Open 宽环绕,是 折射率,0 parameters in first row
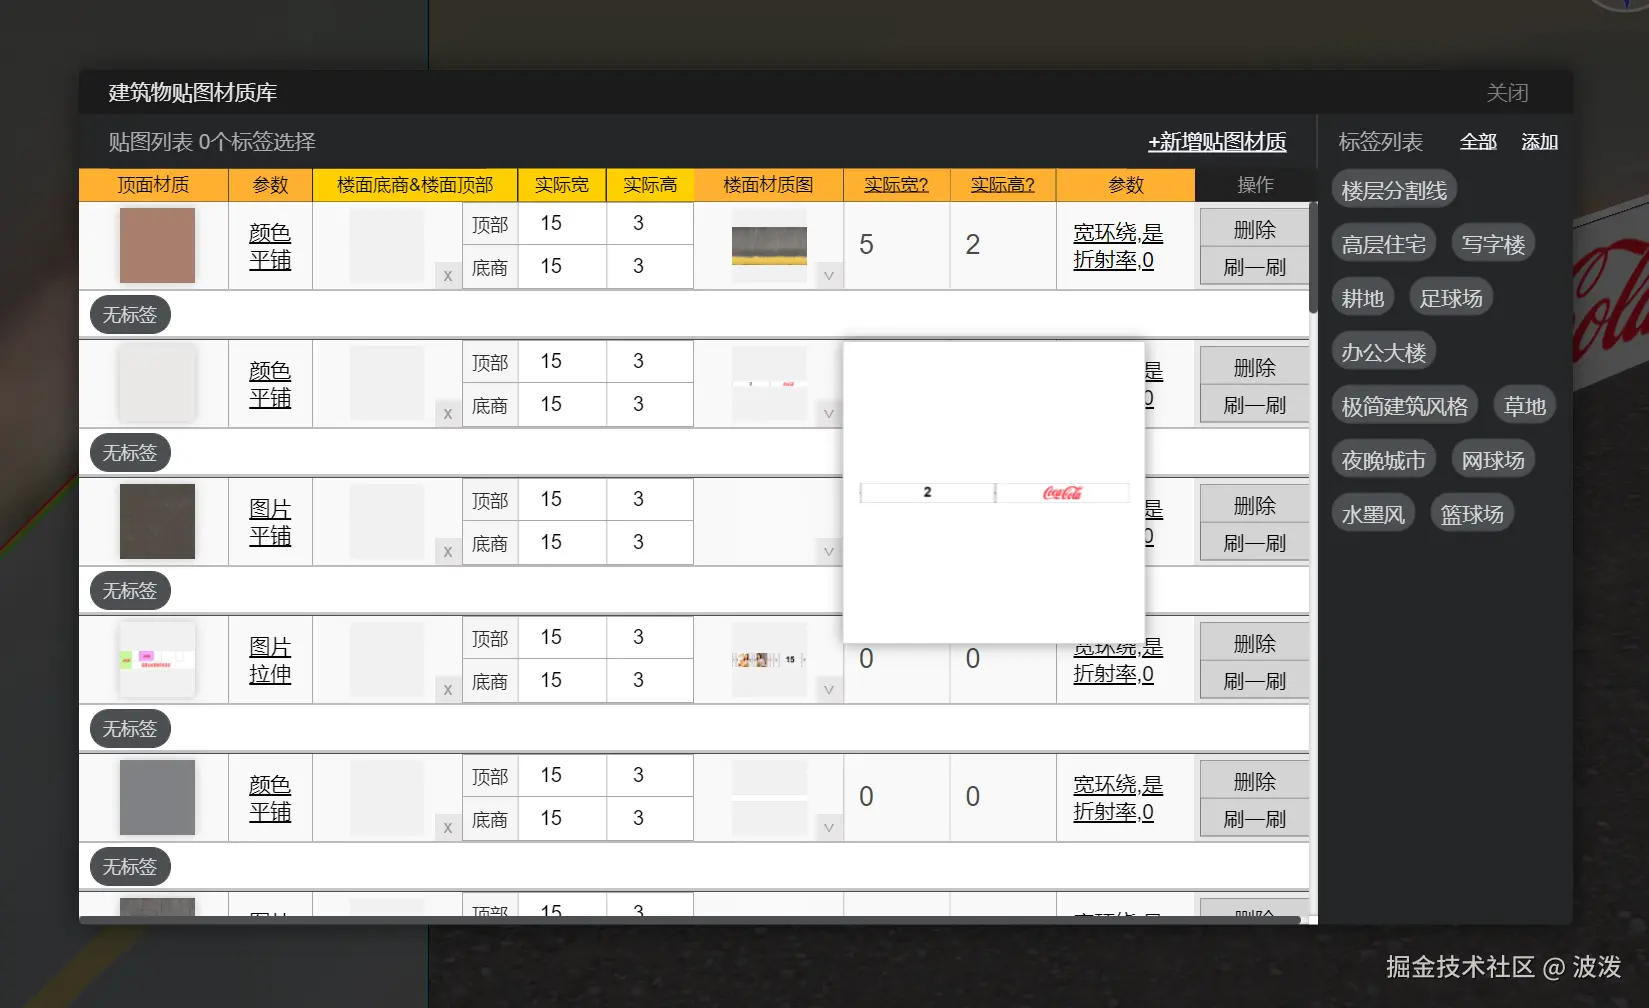Screen dimensions: 1649x1008 tap(1118, 246)
